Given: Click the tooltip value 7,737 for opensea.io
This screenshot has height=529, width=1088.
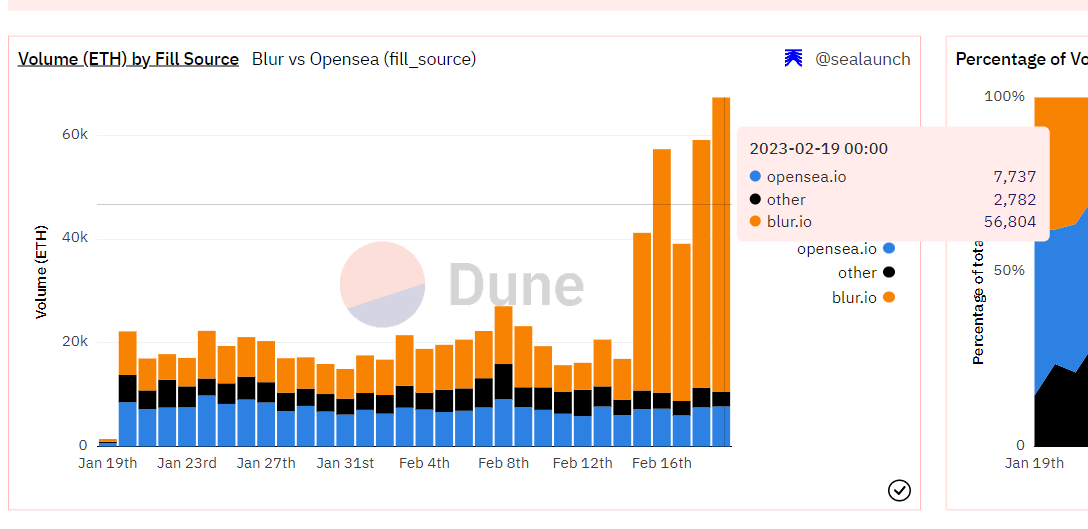Looking at the screenshot, I should click(1014, 177).
